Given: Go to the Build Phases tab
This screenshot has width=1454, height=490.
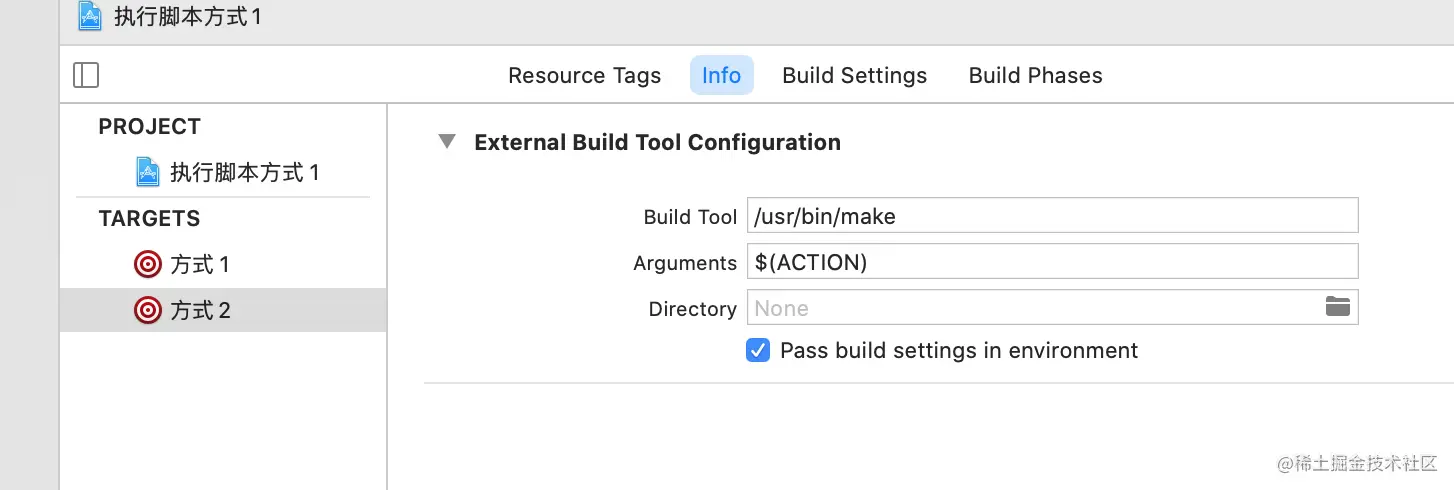Looking at the screenshot, I should (x=1035, y=75).
